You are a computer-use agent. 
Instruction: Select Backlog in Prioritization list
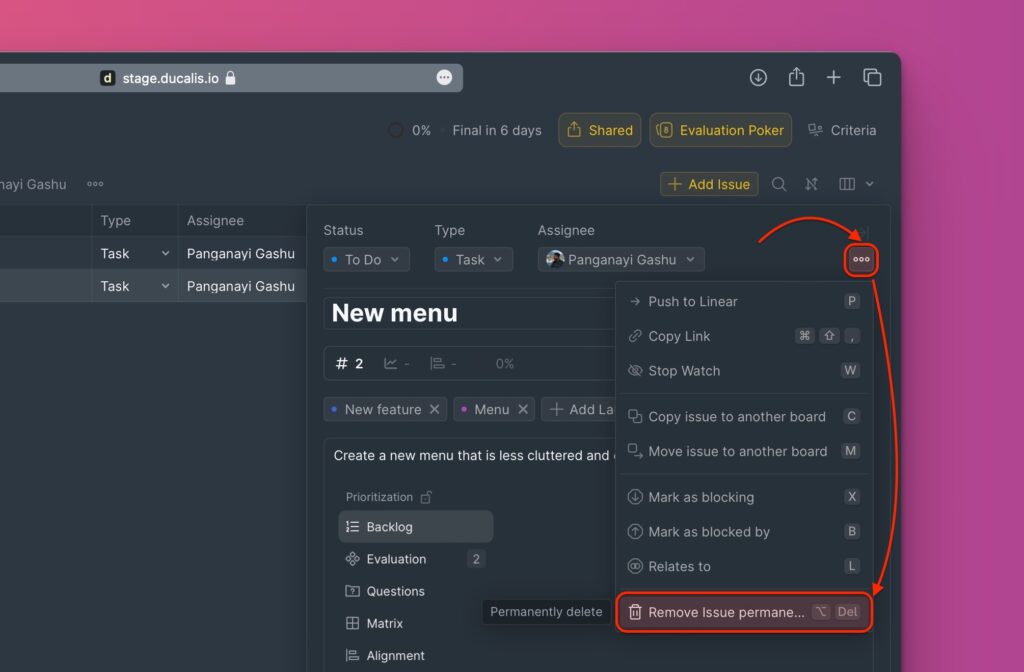click(389, 527)
